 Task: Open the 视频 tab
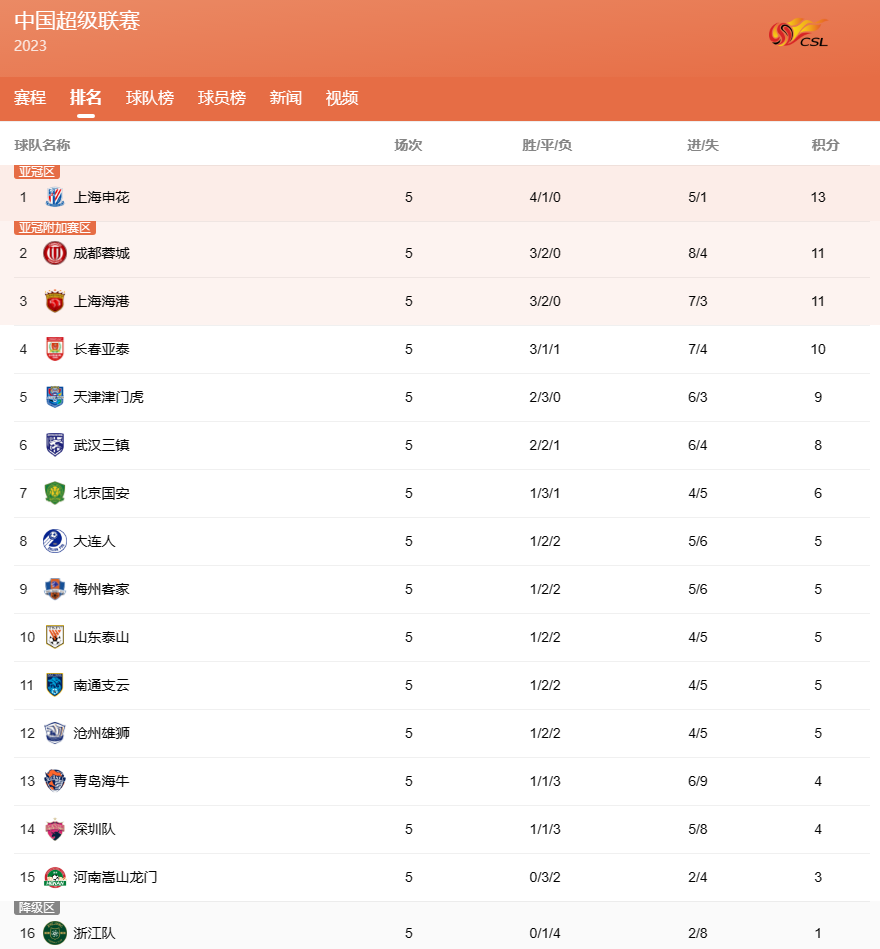342,97
